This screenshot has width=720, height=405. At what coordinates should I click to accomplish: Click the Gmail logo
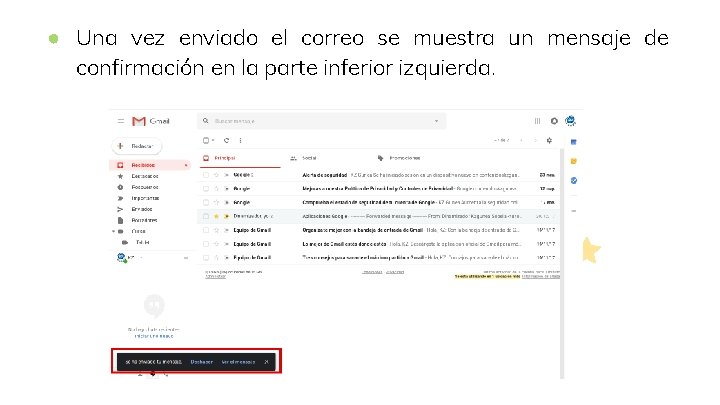[x=151, y=121]
